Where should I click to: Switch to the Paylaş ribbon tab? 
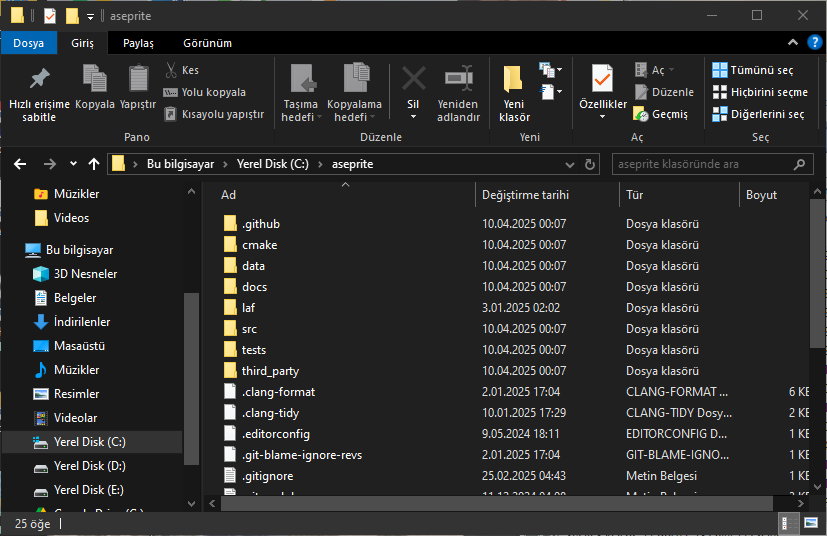click(x=138, y=43)
